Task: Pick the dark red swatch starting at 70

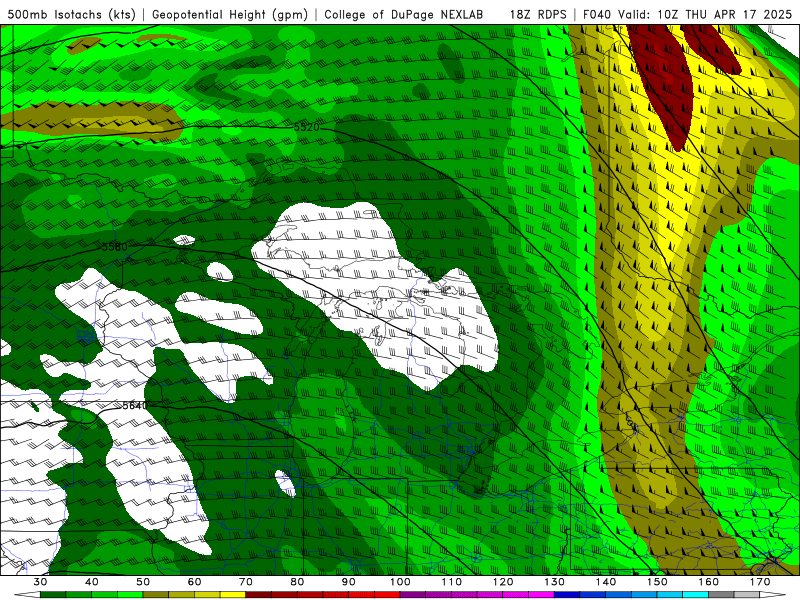Action: (259, 595)
